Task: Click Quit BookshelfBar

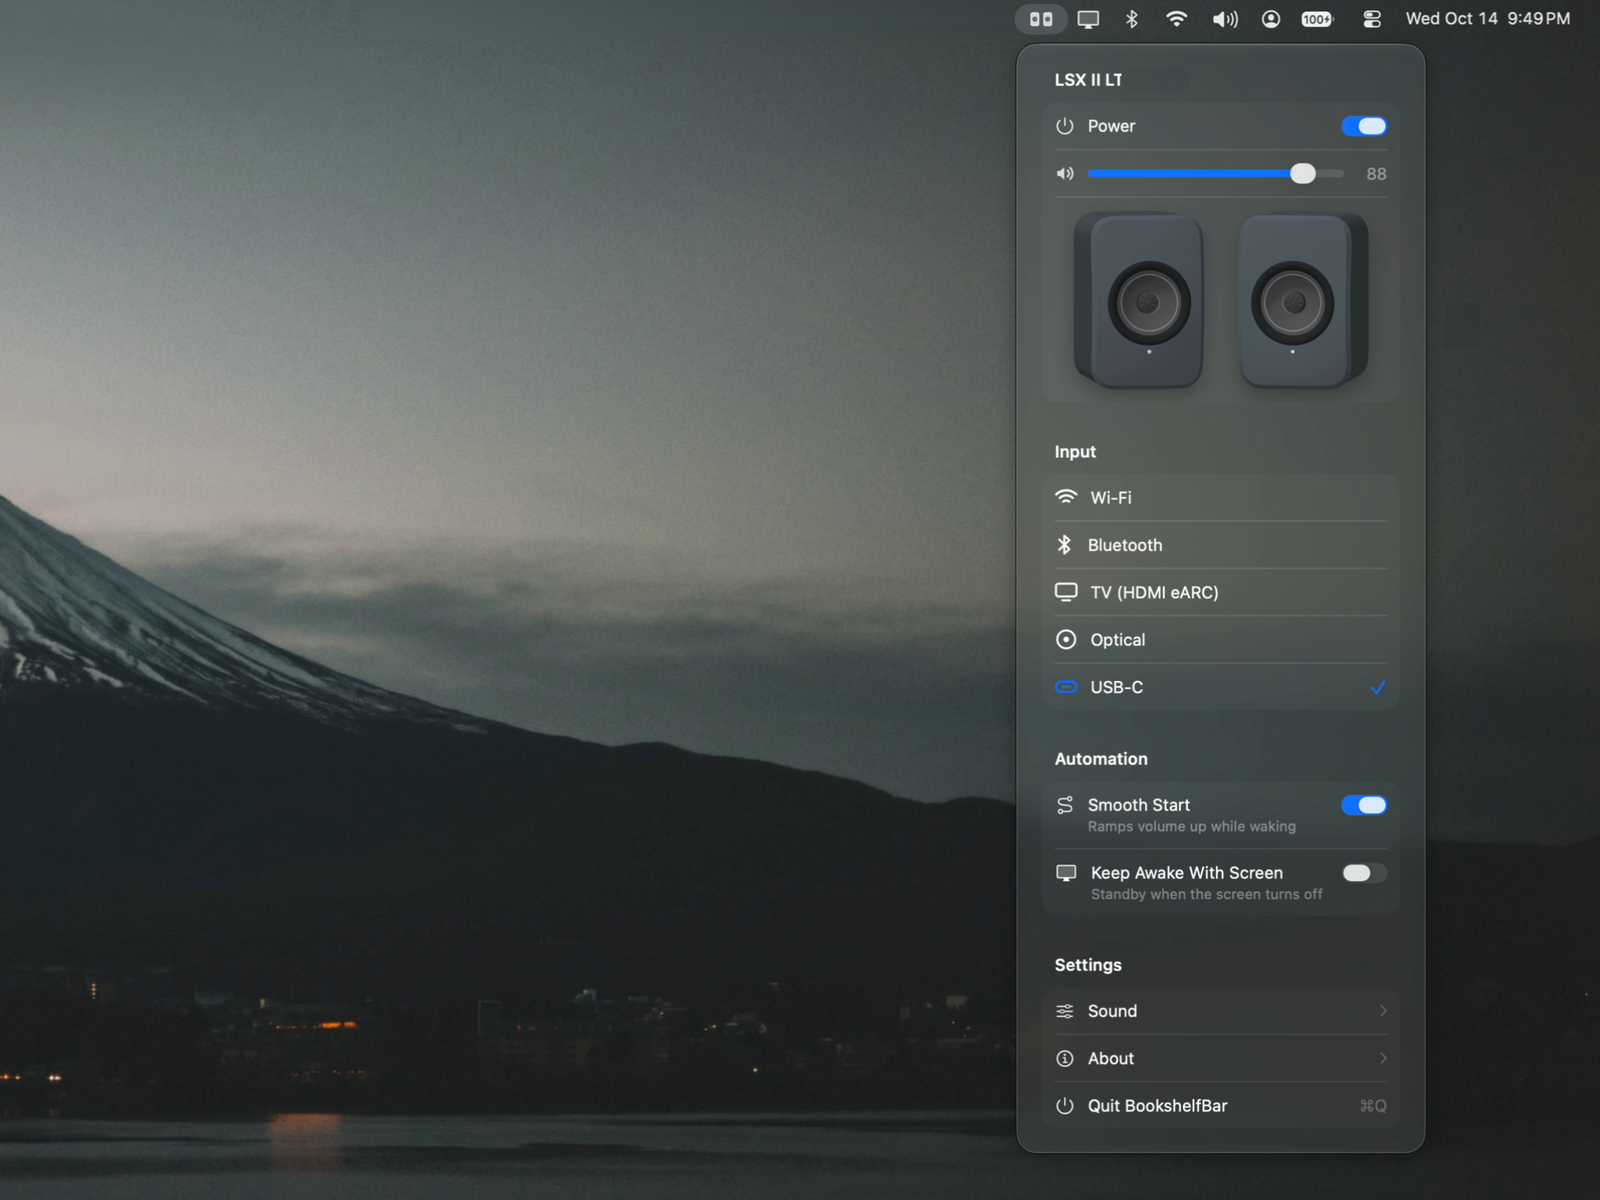Action: tap(1220, 1106)
